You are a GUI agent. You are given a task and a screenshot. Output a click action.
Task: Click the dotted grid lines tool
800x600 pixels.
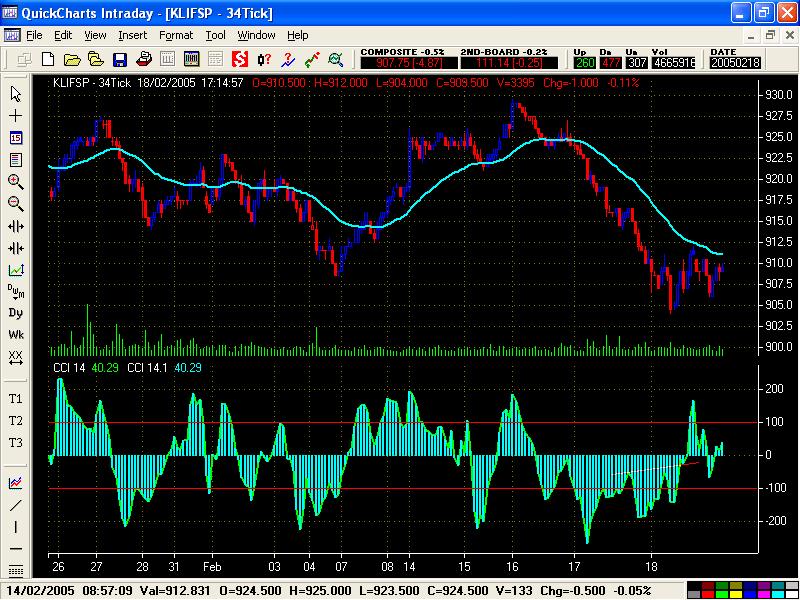(16, 571)
